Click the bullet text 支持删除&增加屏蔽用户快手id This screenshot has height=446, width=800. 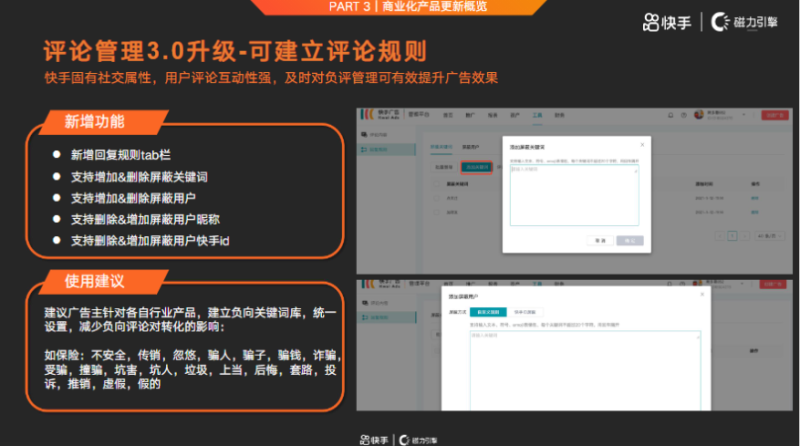tap(150, 241)
